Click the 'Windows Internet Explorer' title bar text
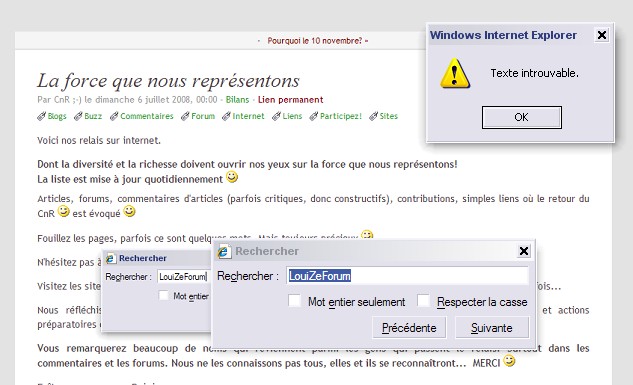 tap(503, 35)
